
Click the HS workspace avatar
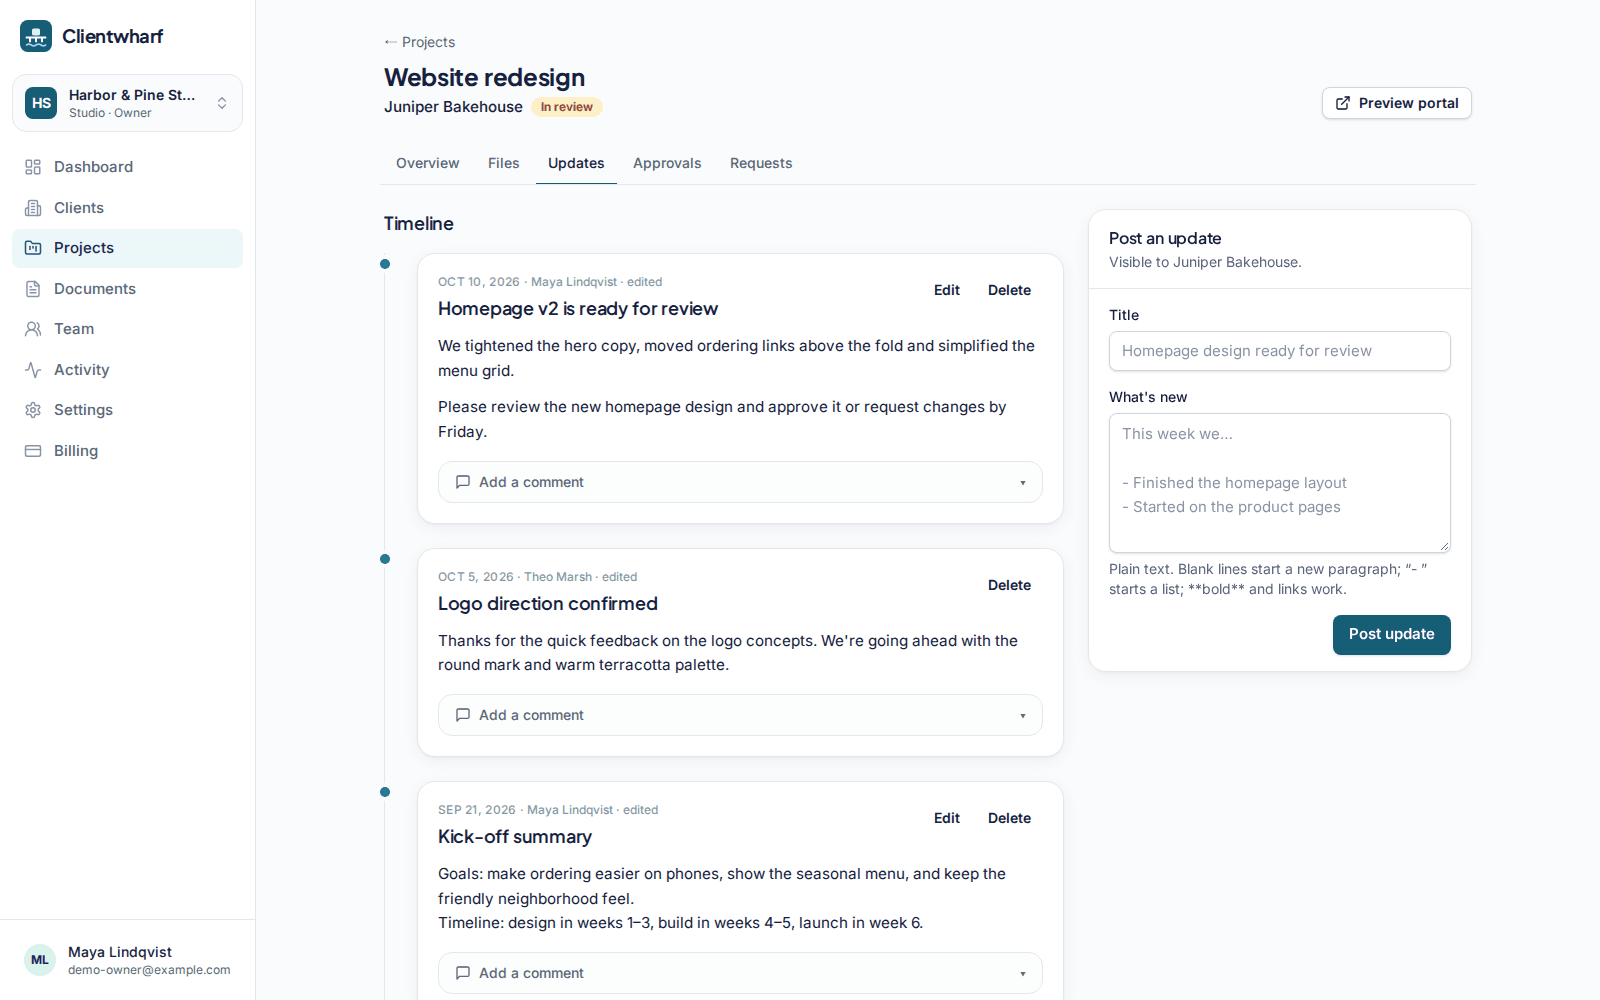pos(41,103)
